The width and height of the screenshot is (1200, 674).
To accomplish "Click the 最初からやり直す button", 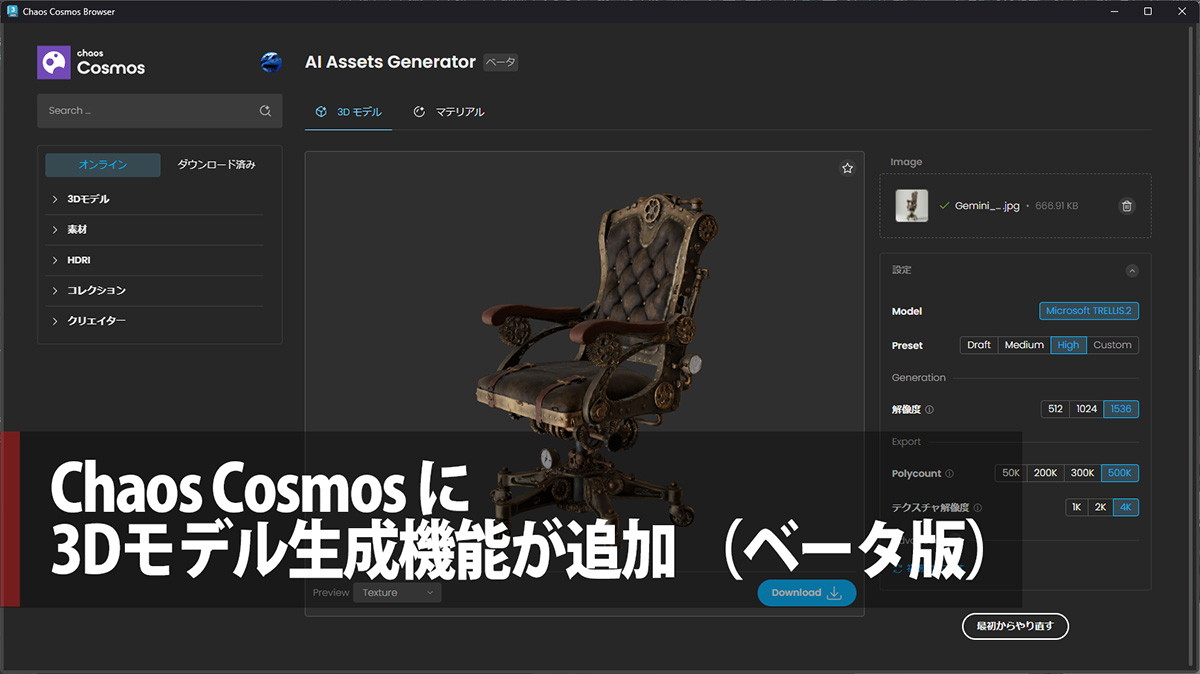I will [1016, 627].
